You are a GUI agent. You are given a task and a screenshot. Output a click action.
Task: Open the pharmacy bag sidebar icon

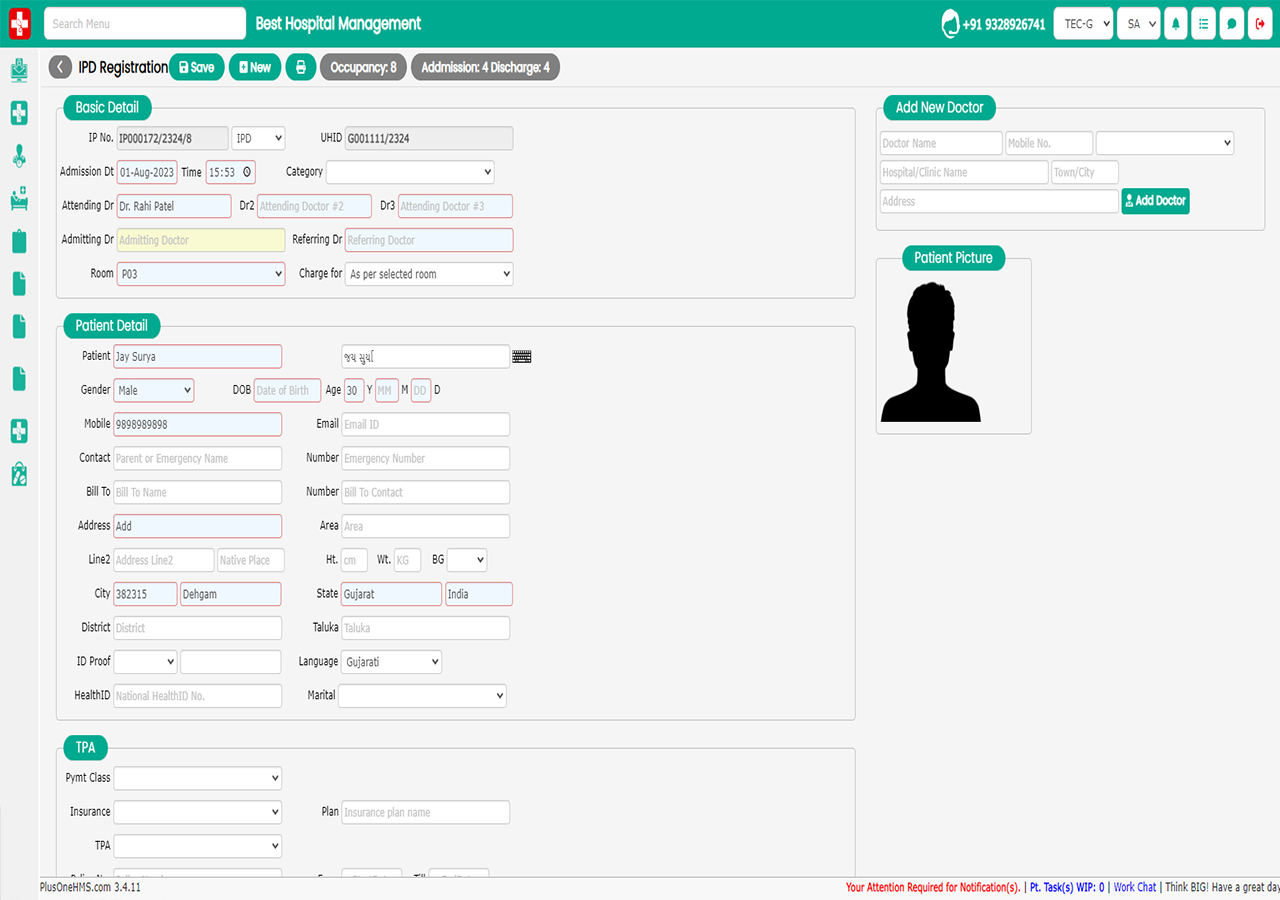[x=19, y=474]
